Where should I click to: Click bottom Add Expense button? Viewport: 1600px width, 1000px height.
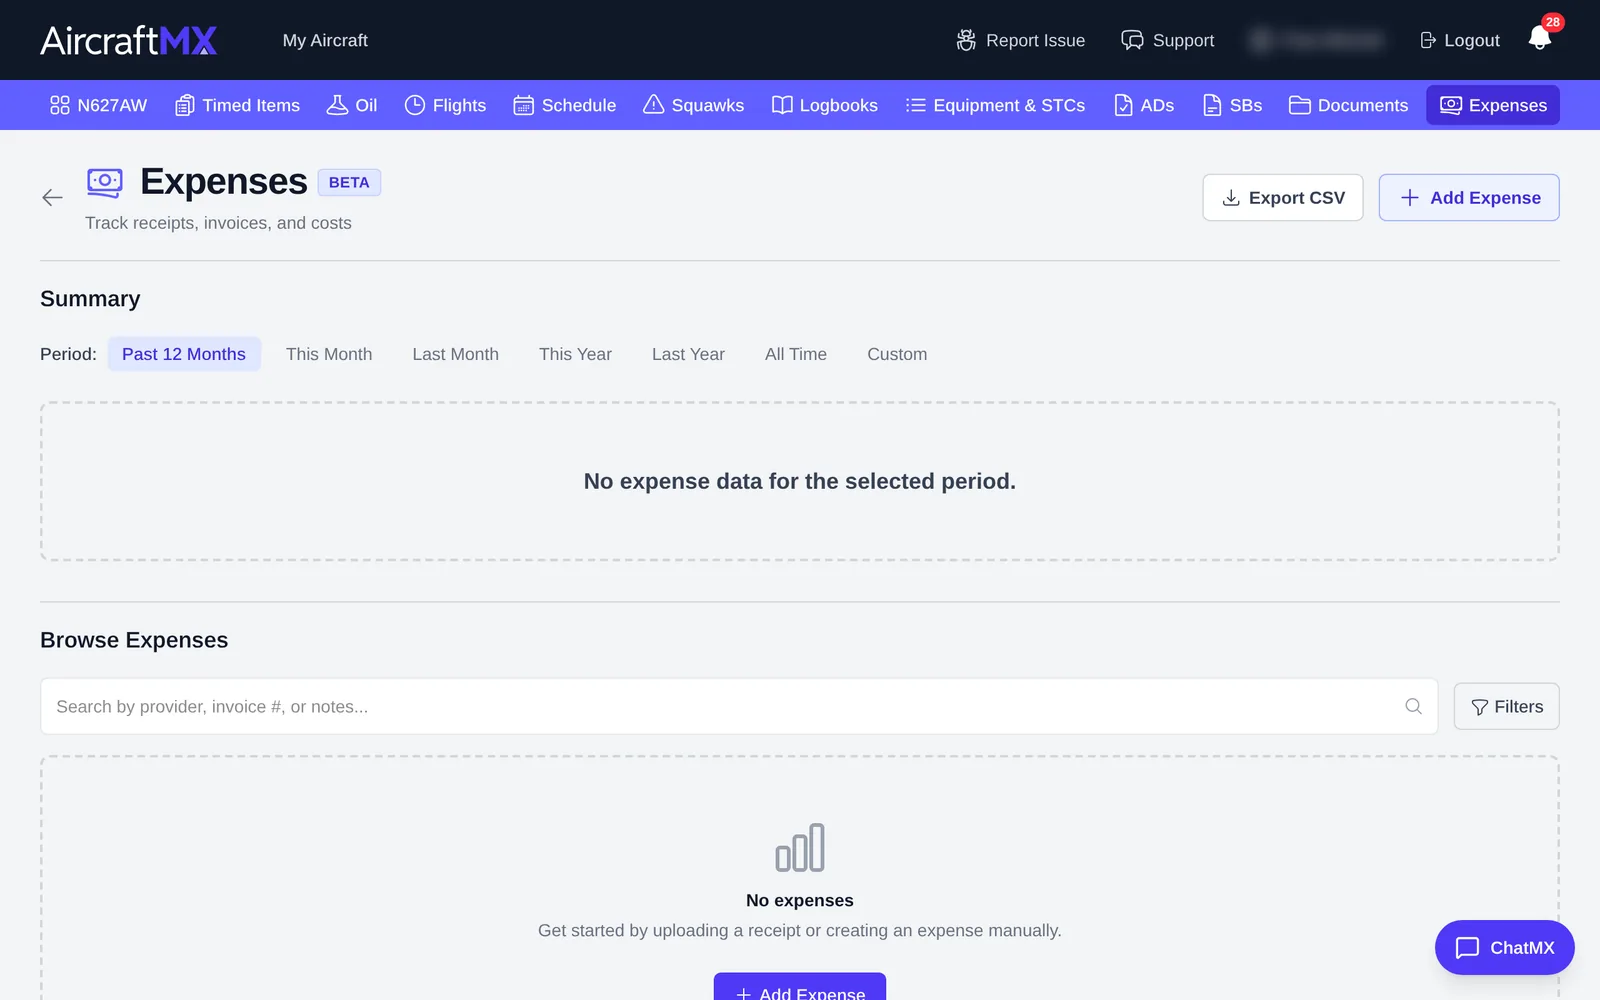pyautogui.click(x=800, y=987)
